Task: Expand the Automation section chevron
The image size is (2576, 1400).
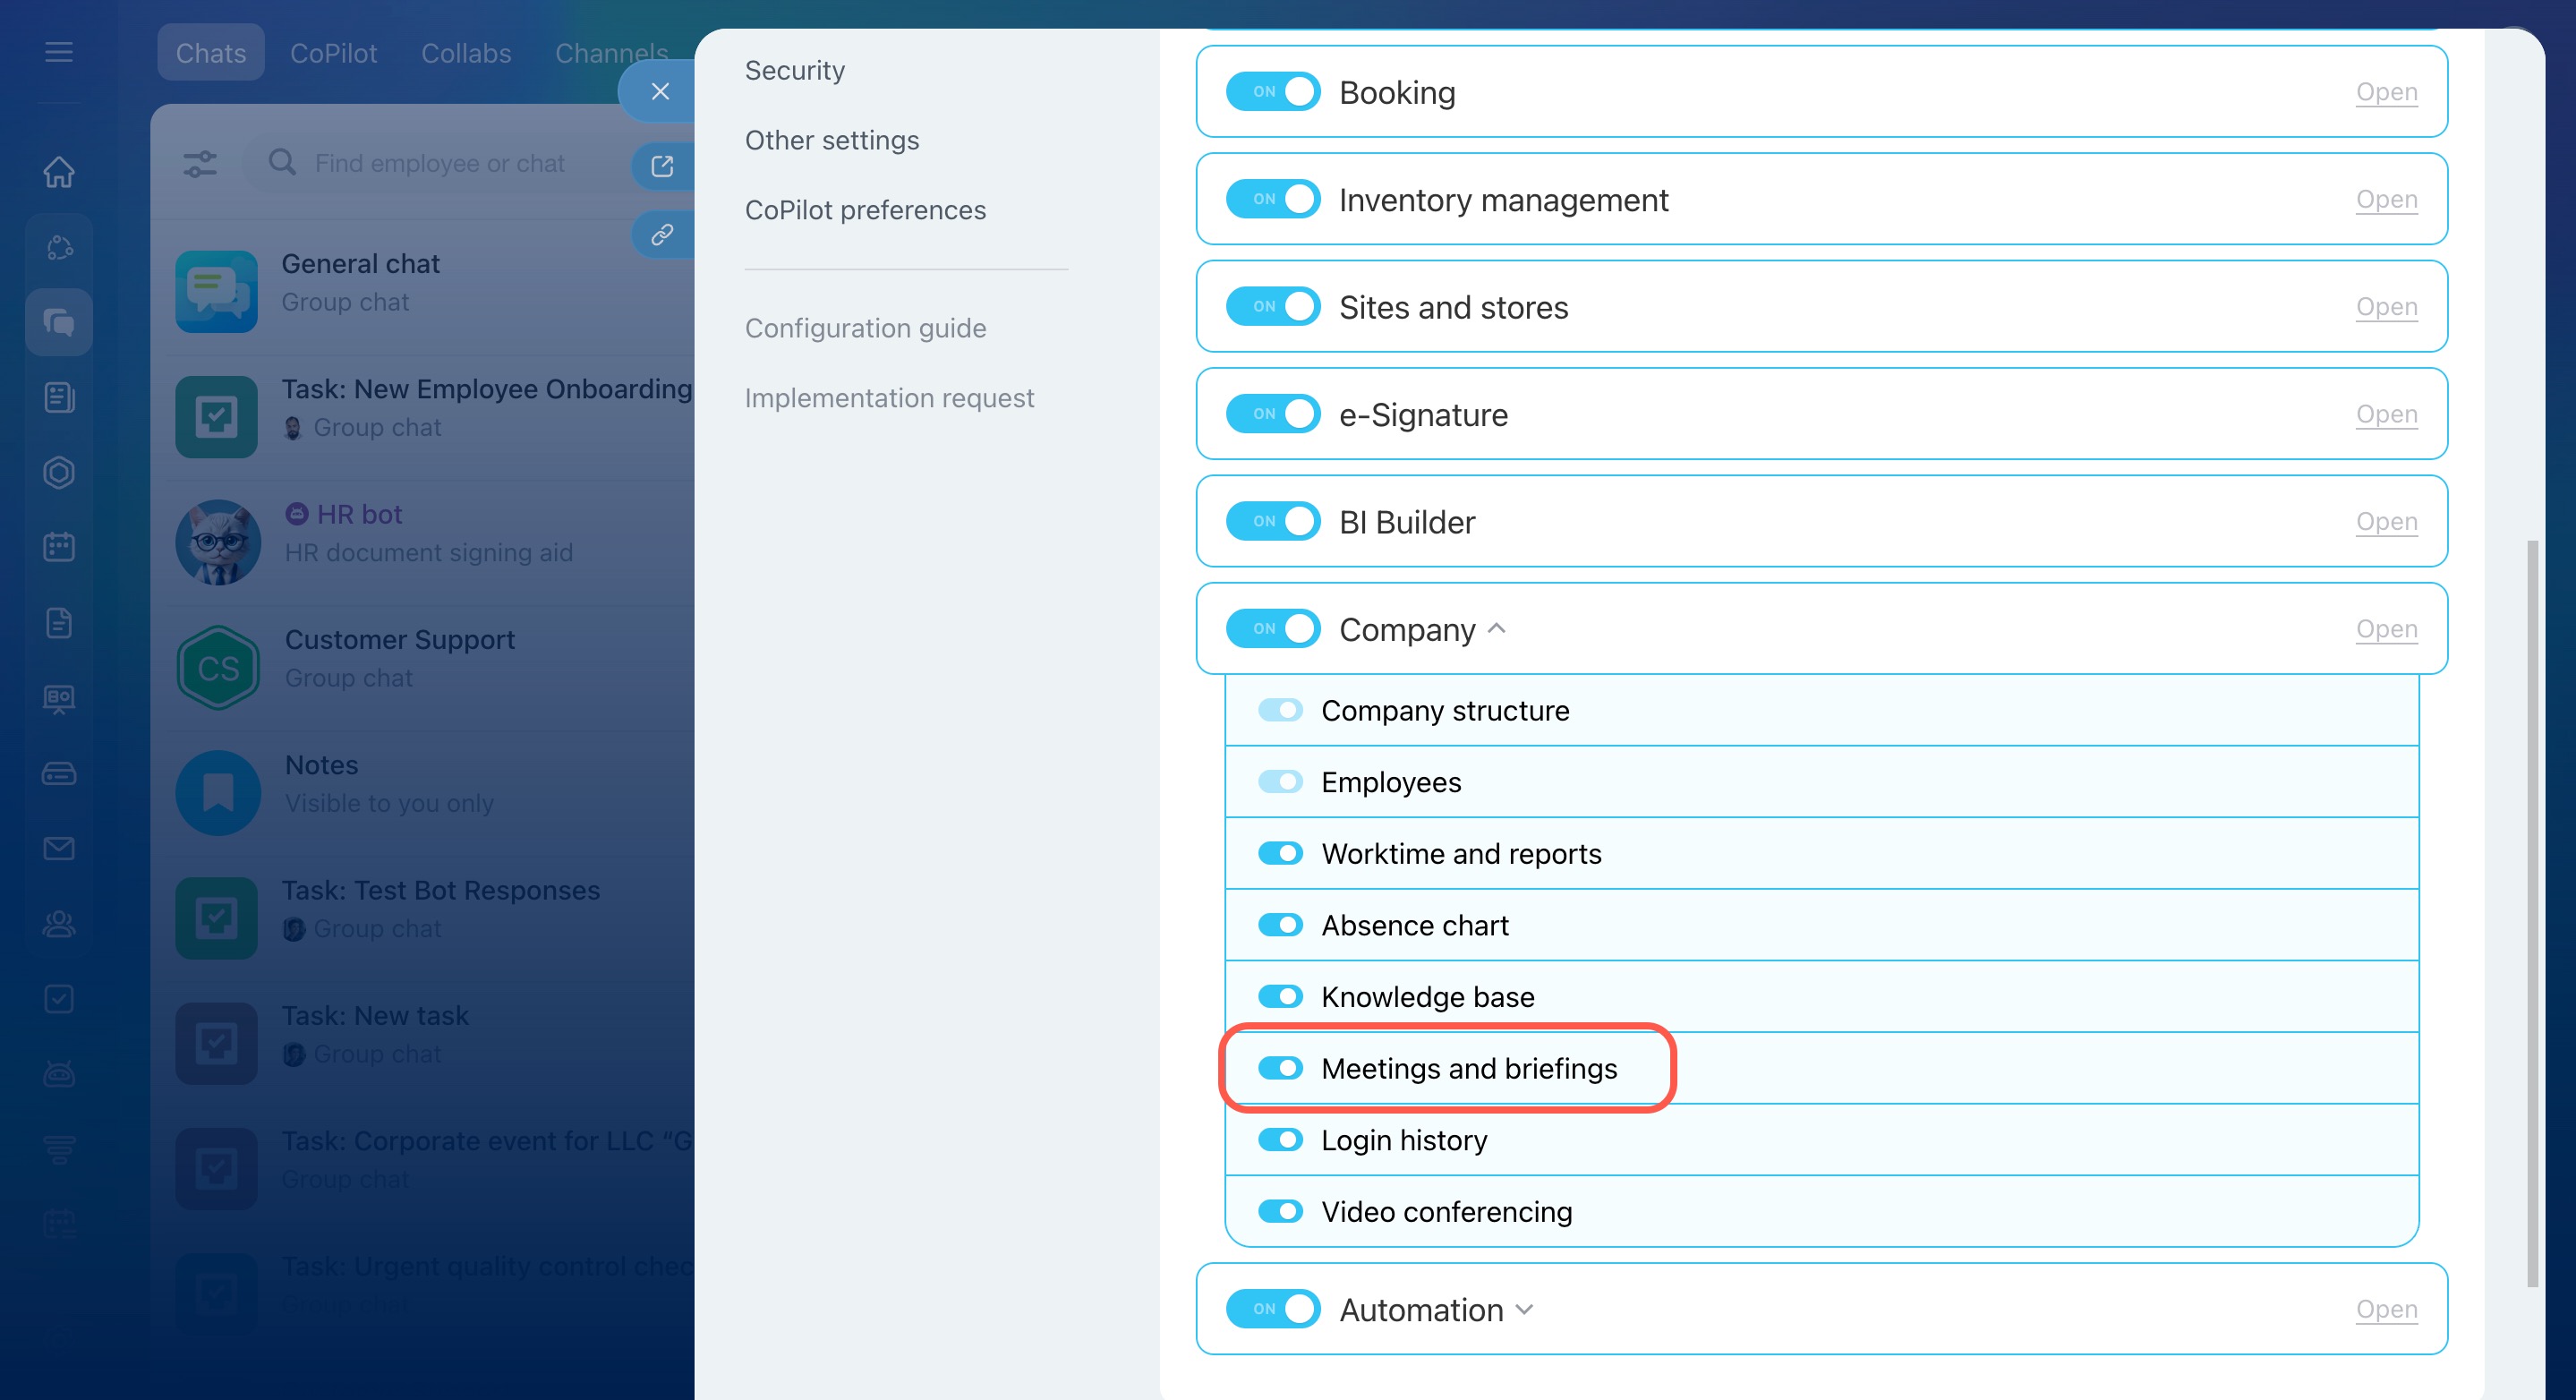Action: tap(1524, 1309)
